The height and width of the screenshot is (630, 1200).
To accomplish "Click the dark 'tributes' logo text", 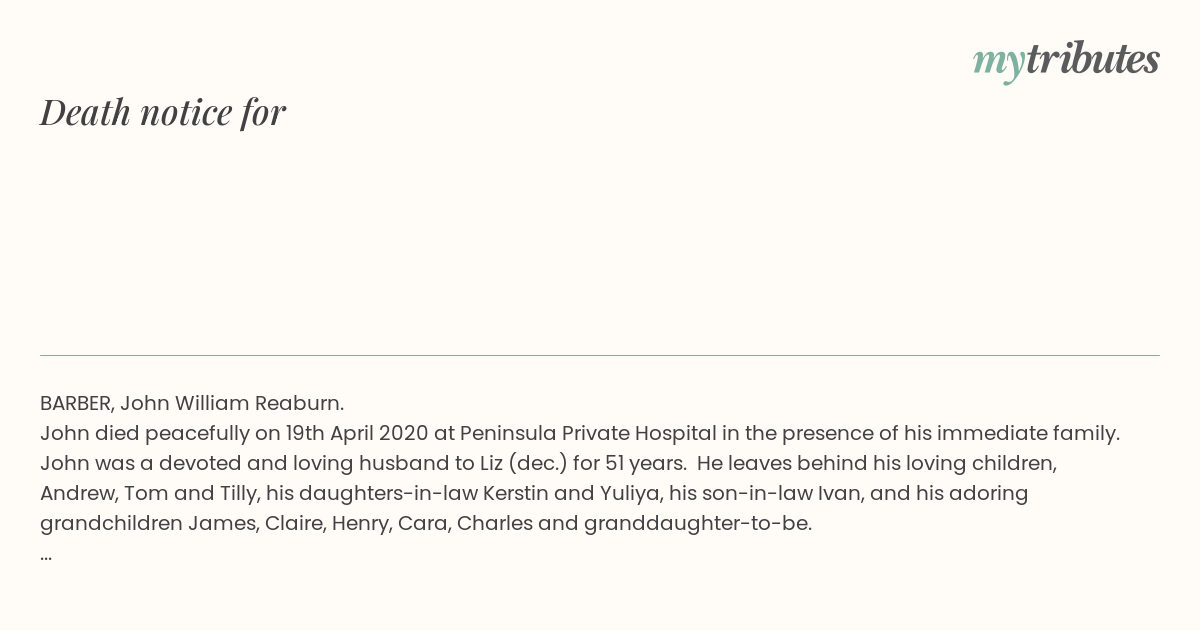I will tap(1093, 59).
